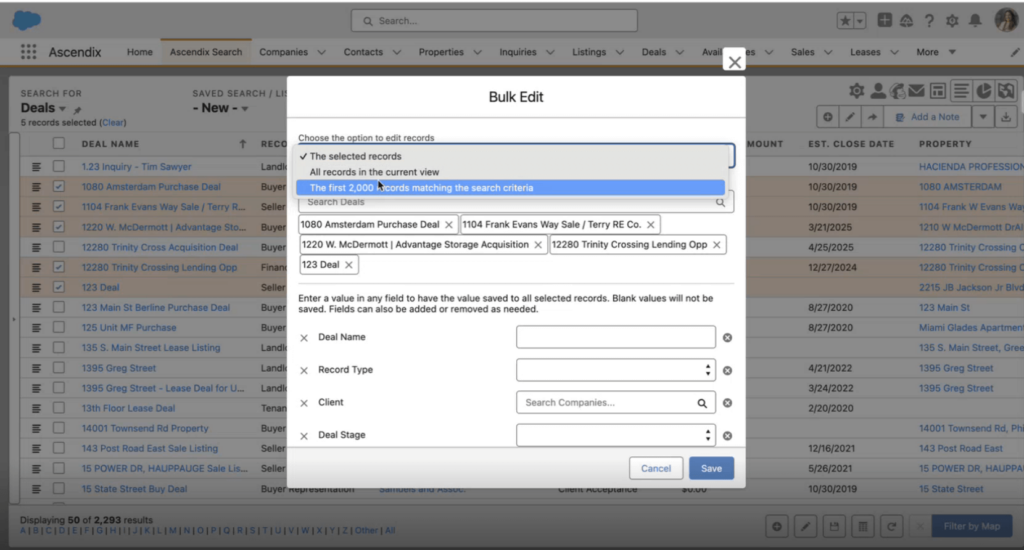Open the user avatar profile

click(x=1006, y=20)
